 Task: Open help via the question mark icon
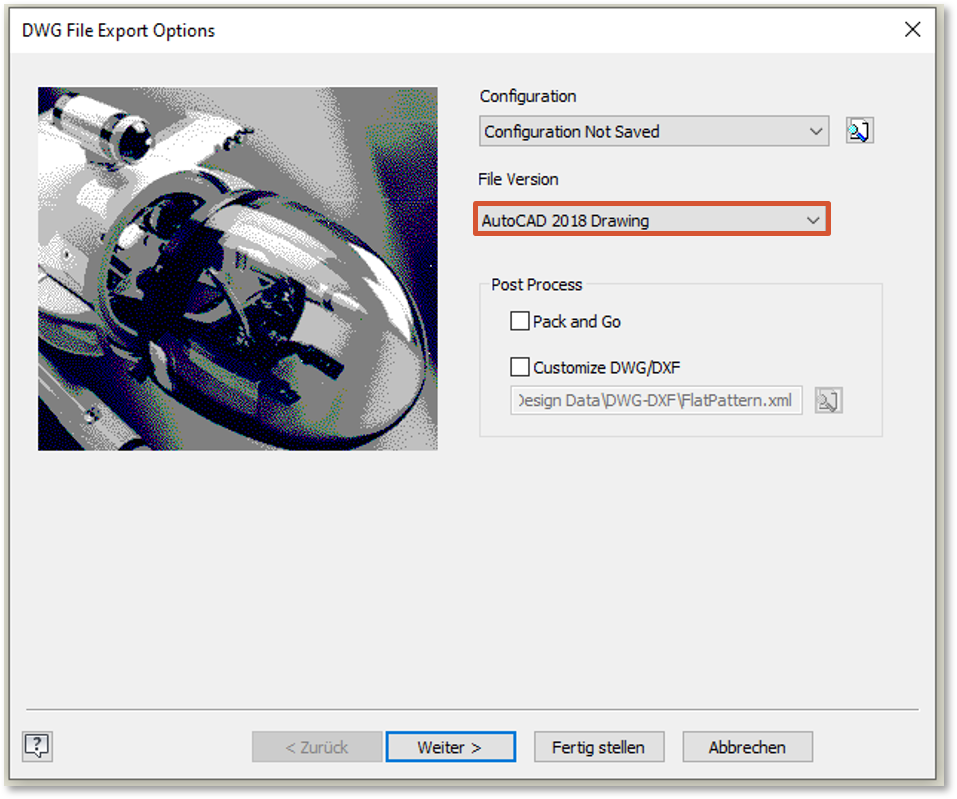[x=37, y=745]
